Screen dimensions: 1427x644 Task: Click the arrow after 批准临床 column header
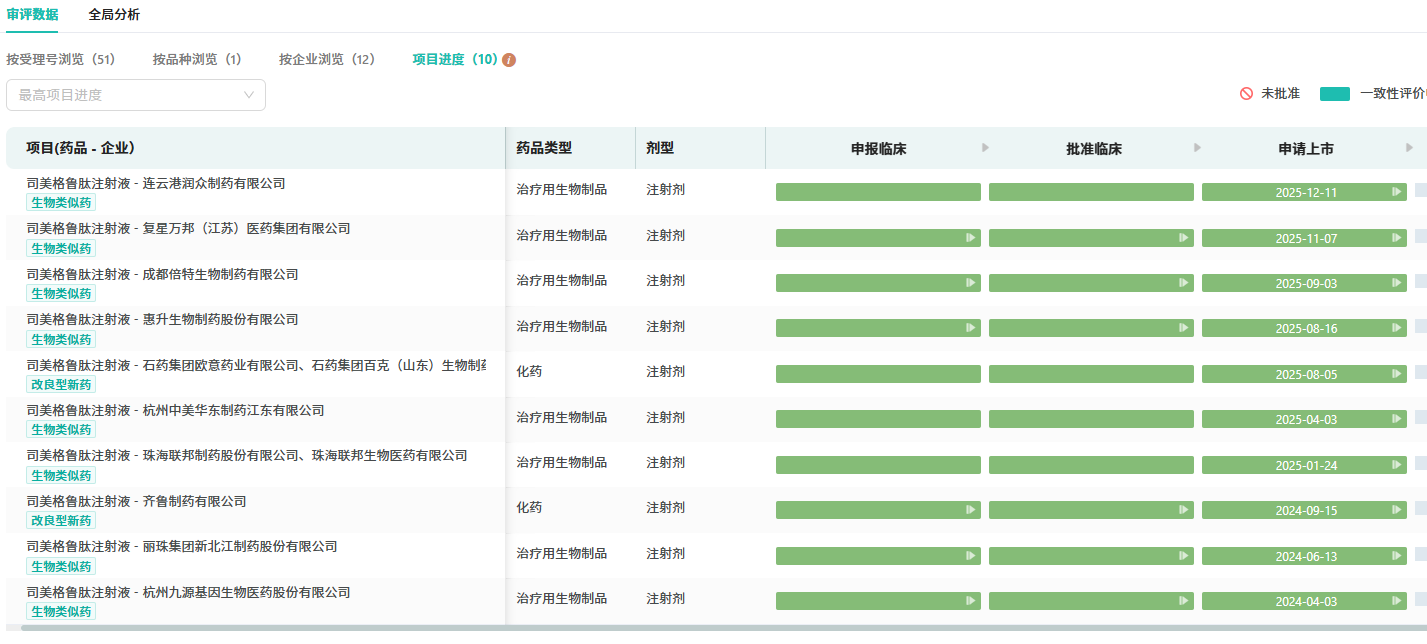[x=1198, y=148]
